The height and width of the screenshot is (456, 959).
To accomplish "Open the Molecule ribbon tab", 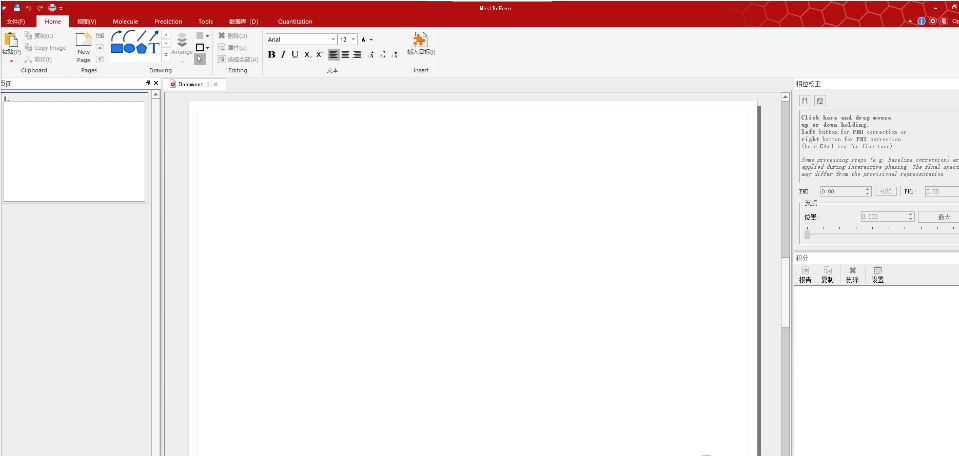I will 125,21.
